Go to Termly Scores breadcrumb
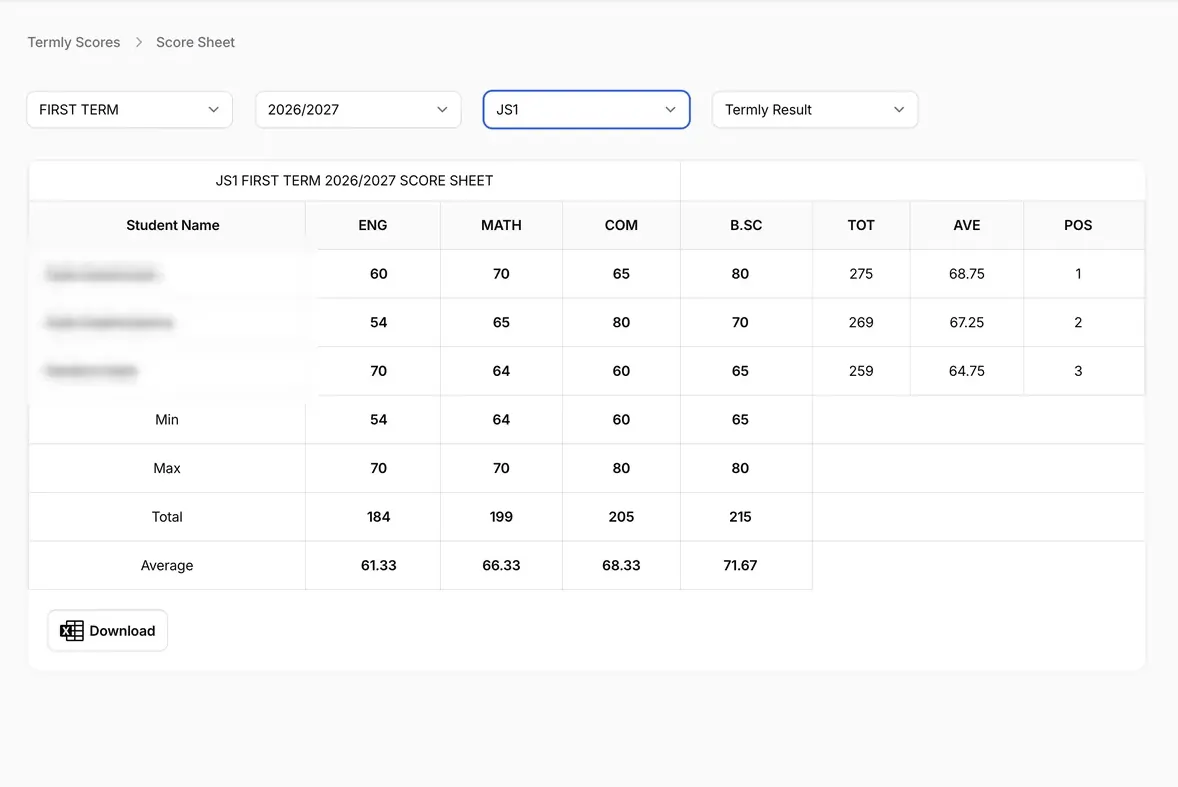The width and height of the screenshot is (1178, 787). coord(74,42)
